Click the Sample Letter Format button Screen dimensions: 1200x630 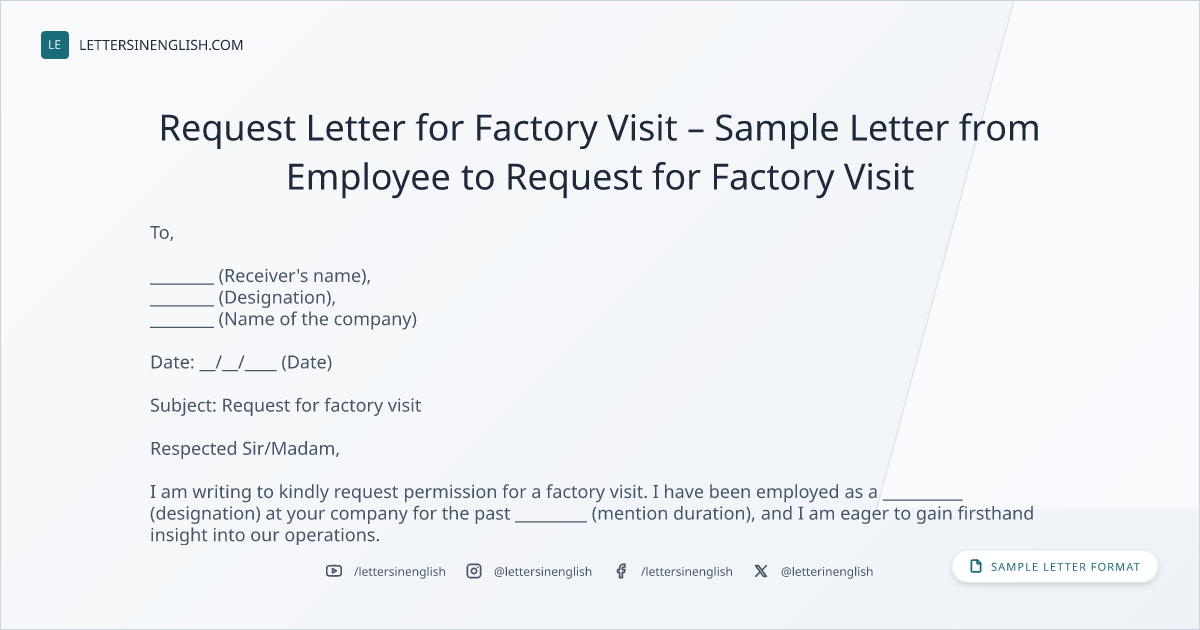coord(1055,566)
